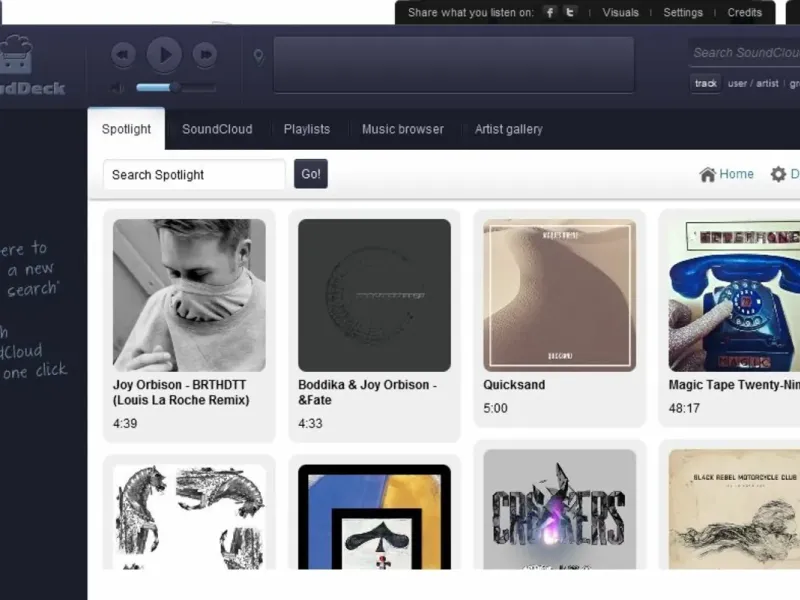Click the Magic Tape Twenty-Nine title
Screen dimensions: 800x600
click(734, 385)
